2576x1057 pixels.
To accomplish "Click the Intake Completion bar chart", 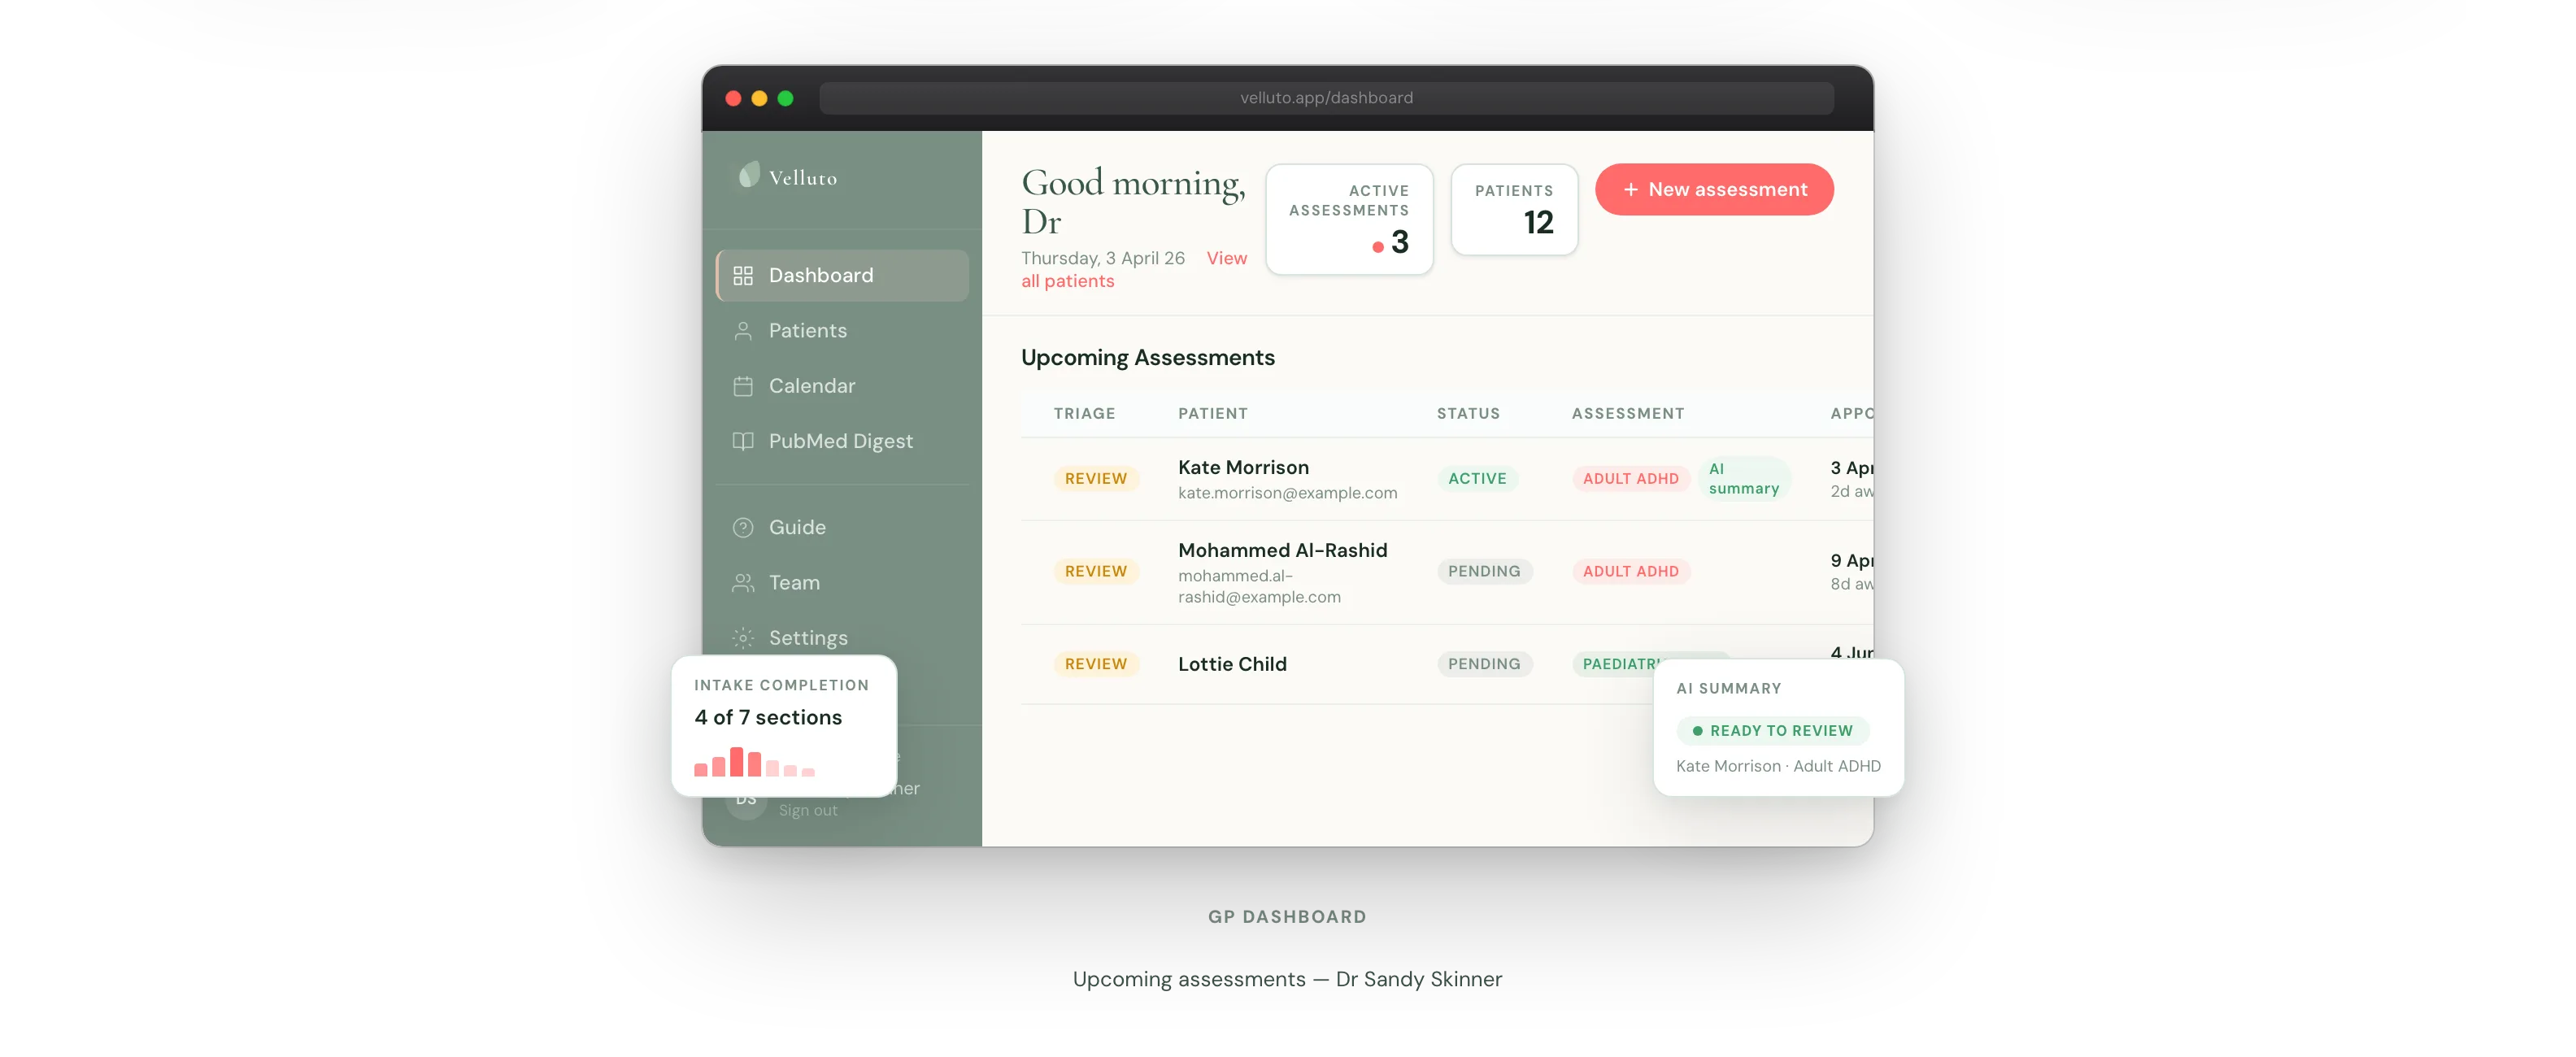I will (x=755, y=762).
